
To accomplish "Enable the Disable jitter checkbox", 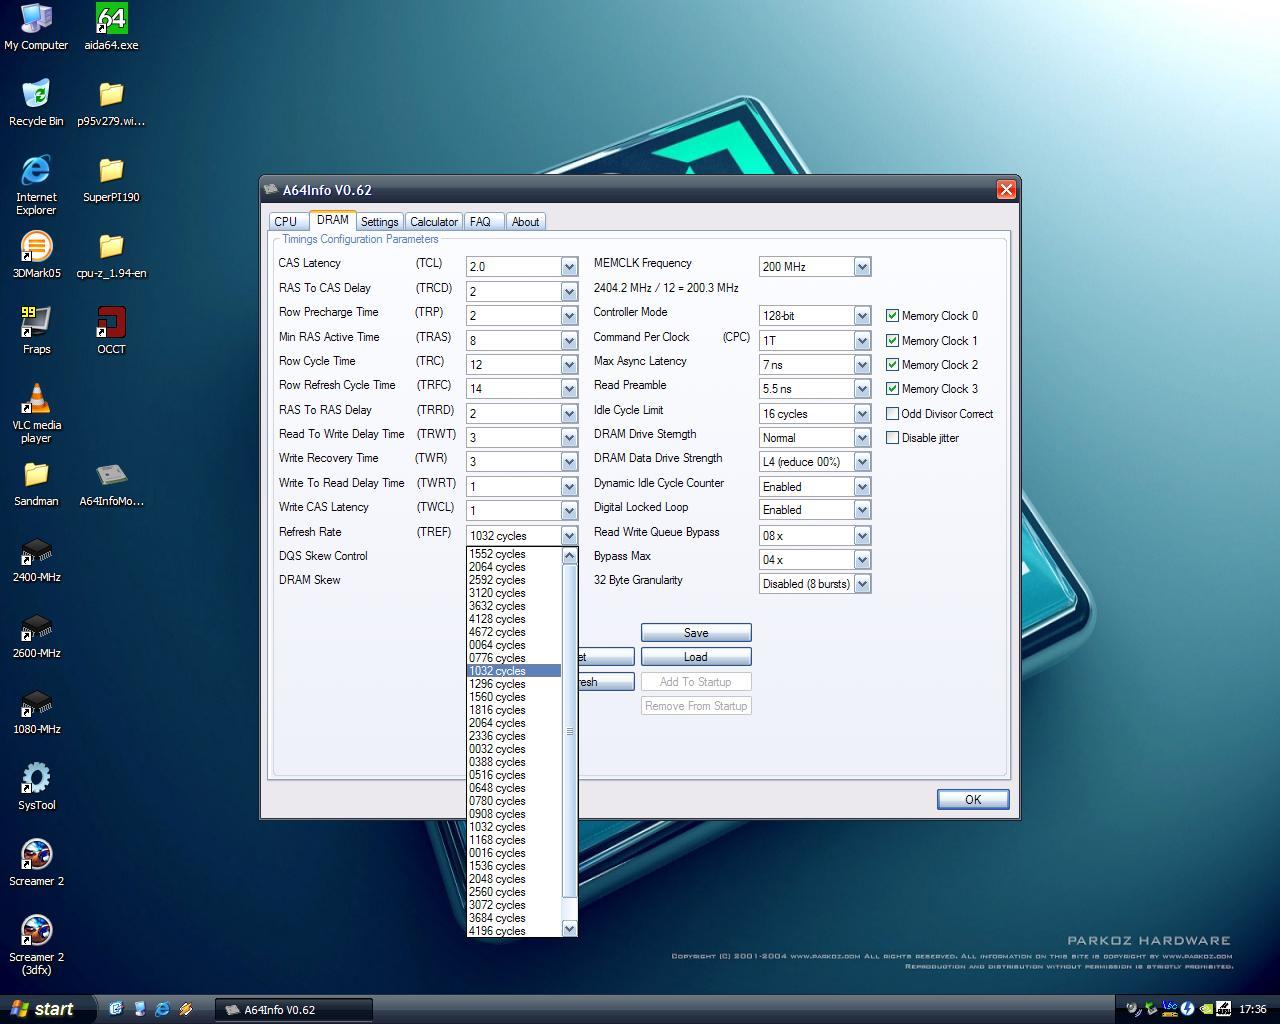I will 892,437.
